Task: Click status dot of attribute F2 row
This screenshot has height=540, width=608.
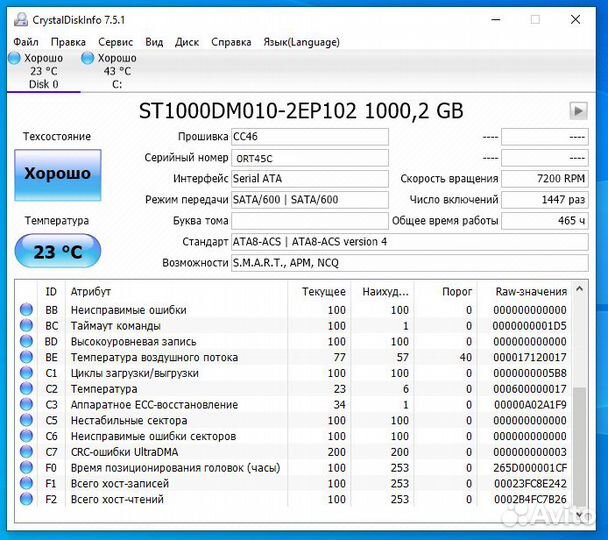Action: point(26,499)
